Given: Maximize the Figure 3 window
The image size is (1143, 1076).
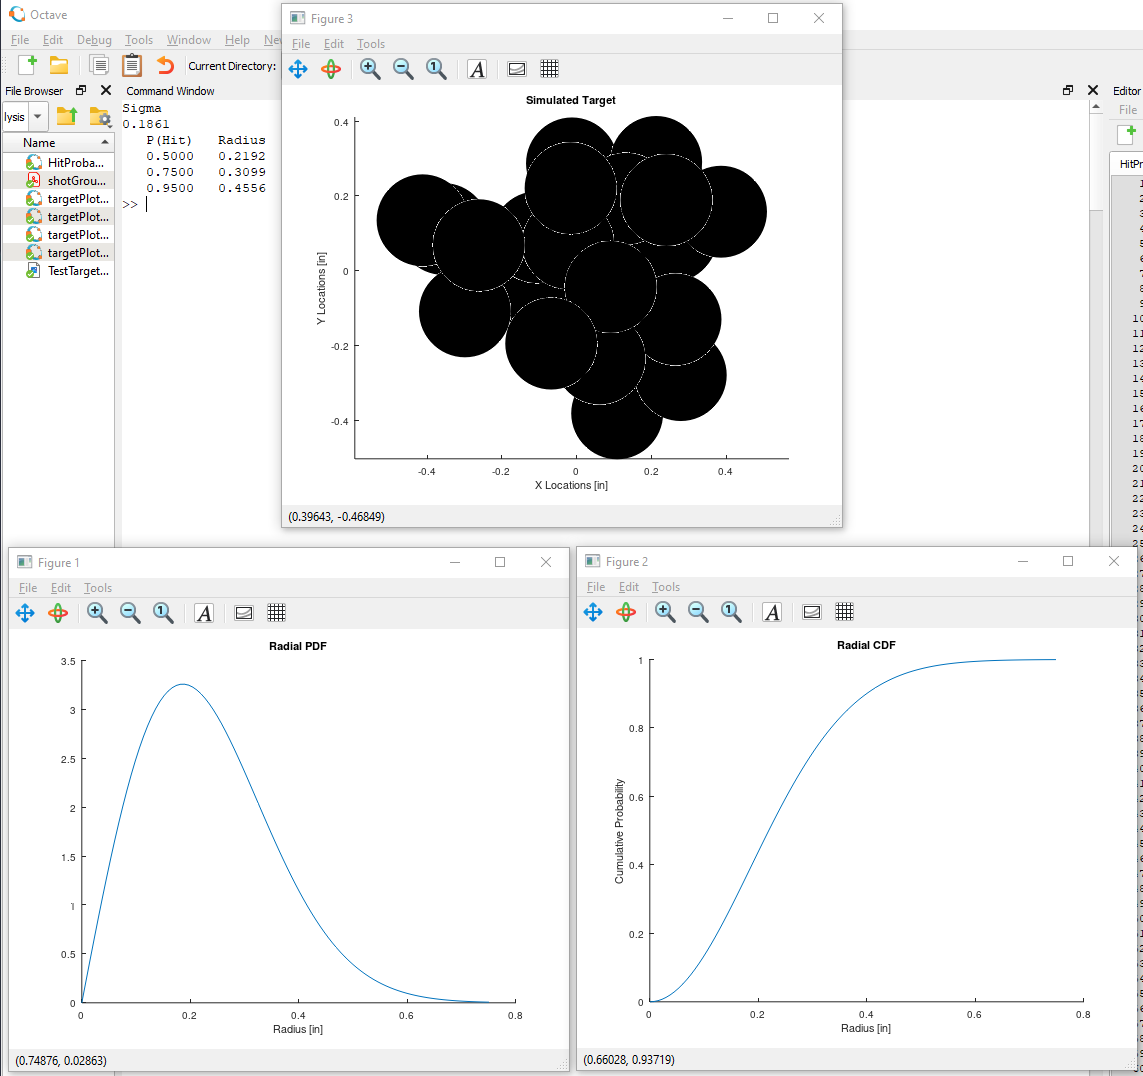Looking at the screenshot, I should point(773,18).
